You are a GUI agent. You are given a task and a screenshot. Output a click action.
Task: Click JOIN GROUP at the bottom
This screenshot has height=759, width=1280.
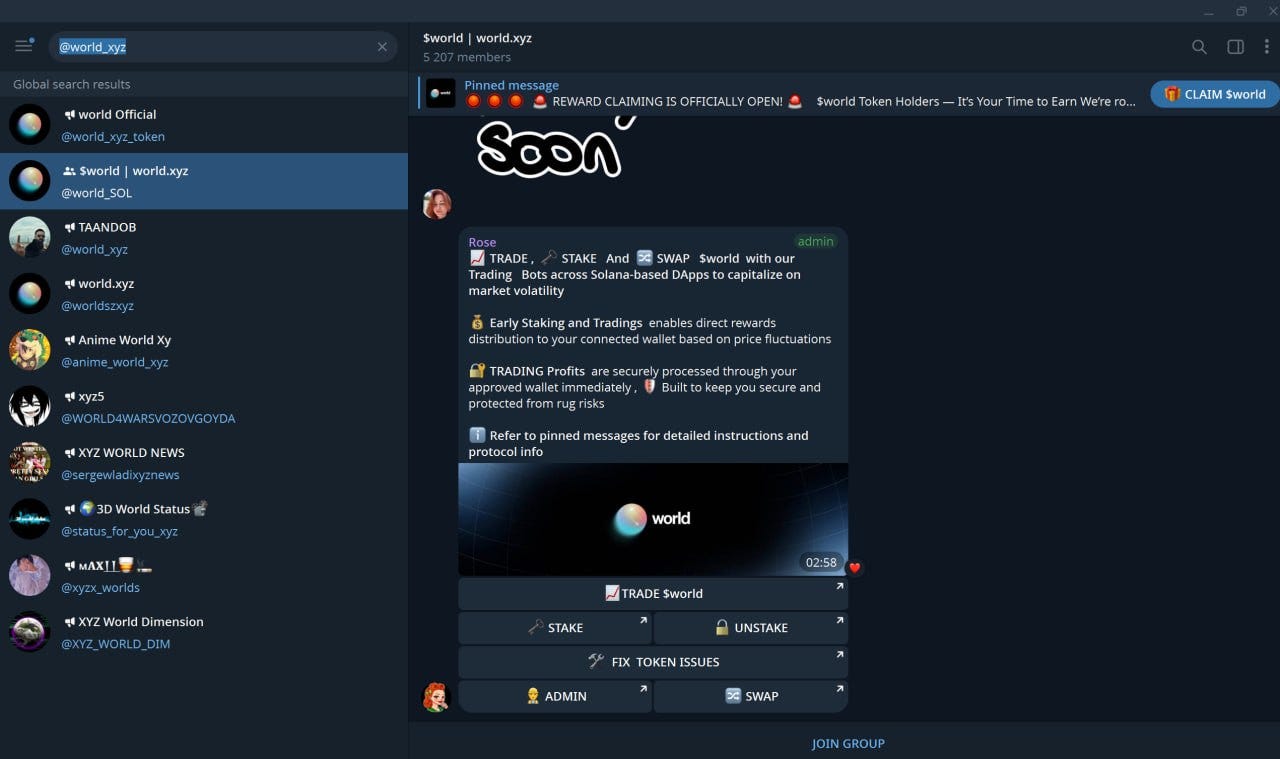(848, 743)
